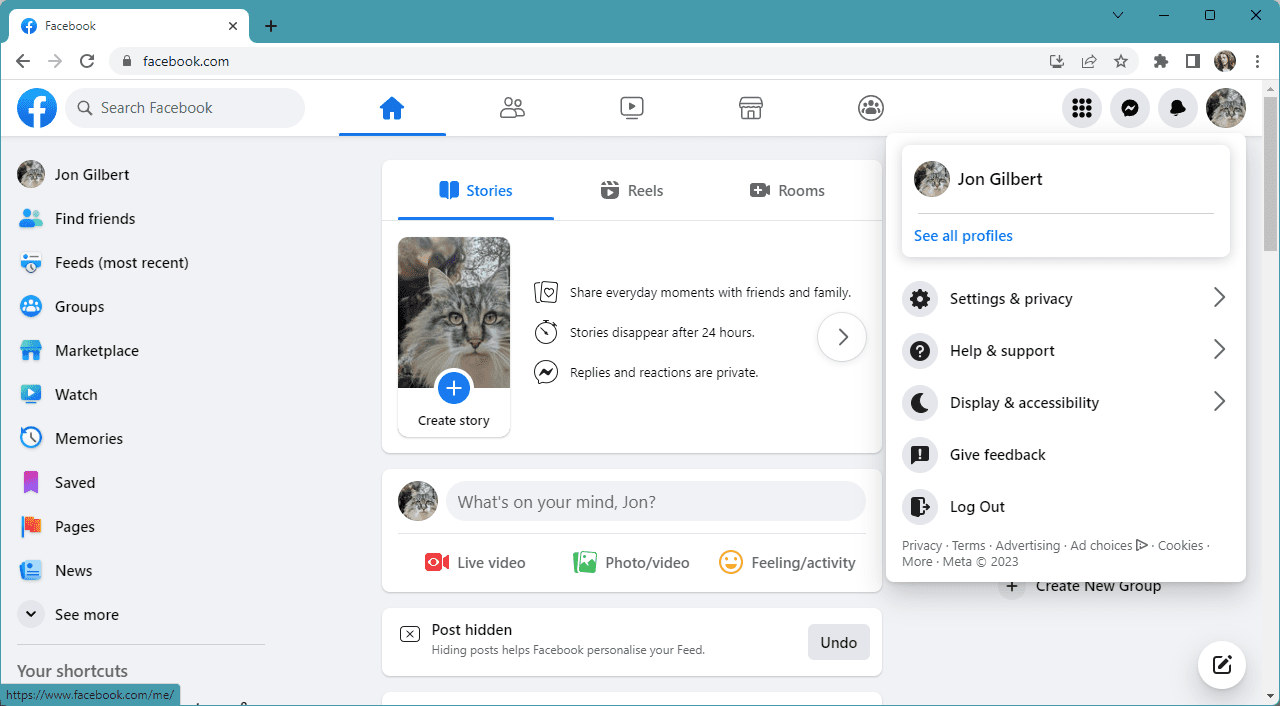This screenshot has height=706, width=1280.
Task: Open the Friends icon in top navigation
Action: click(512, 108)
